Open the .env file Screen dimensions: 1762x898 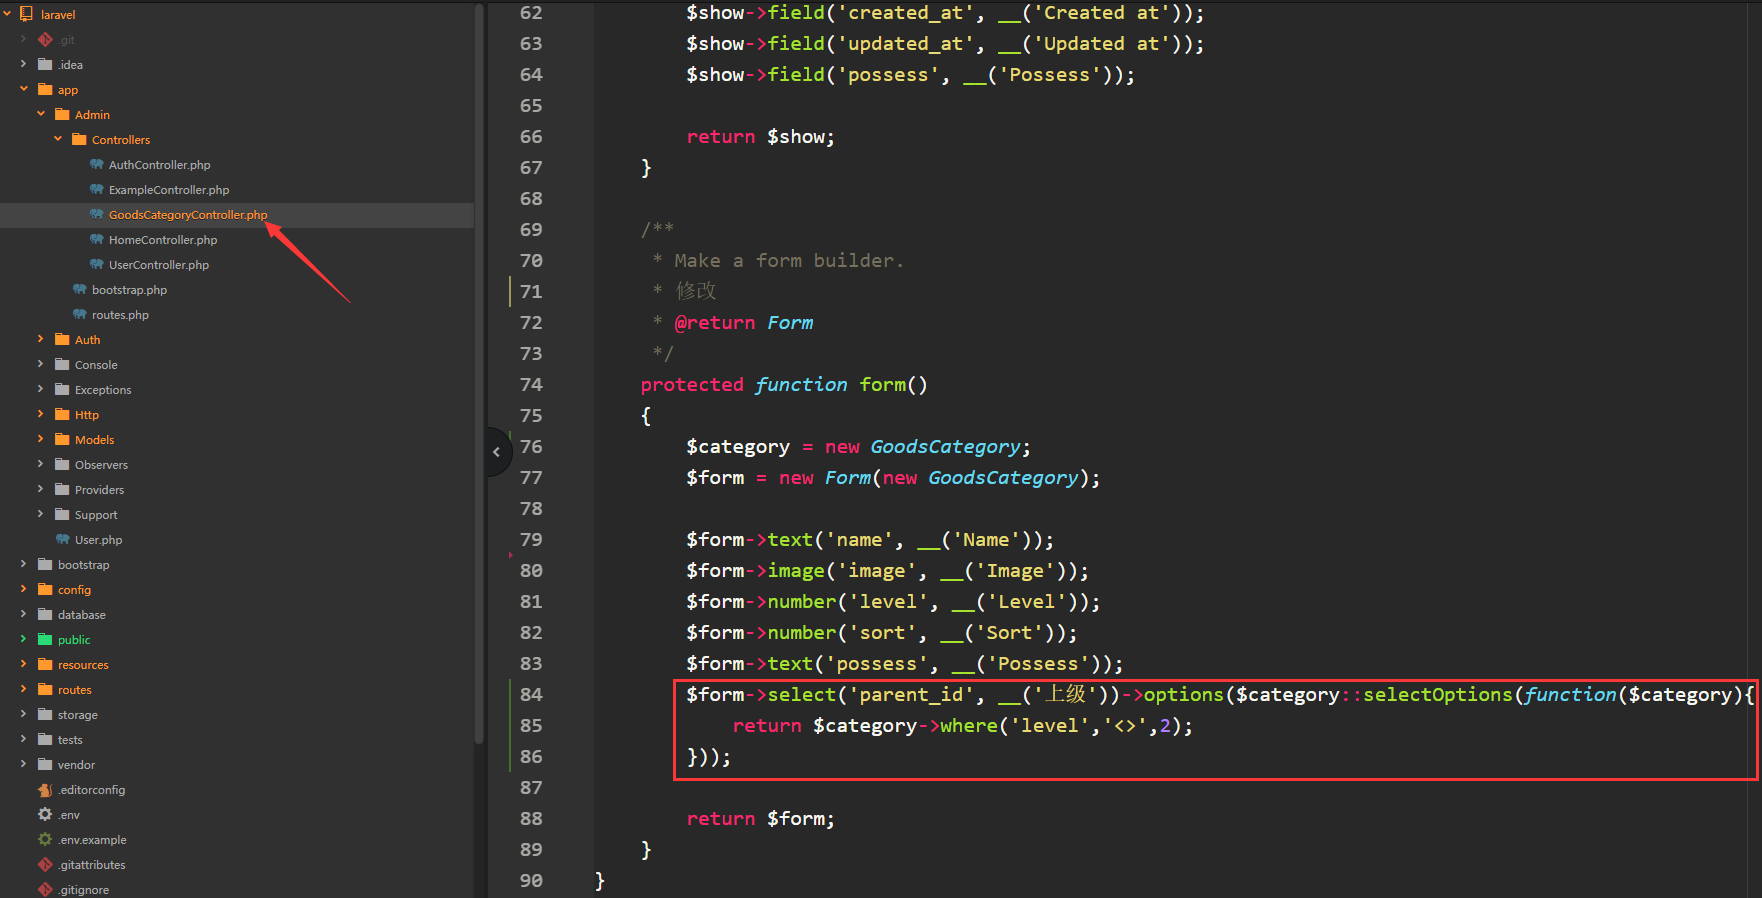click(68, 815)
